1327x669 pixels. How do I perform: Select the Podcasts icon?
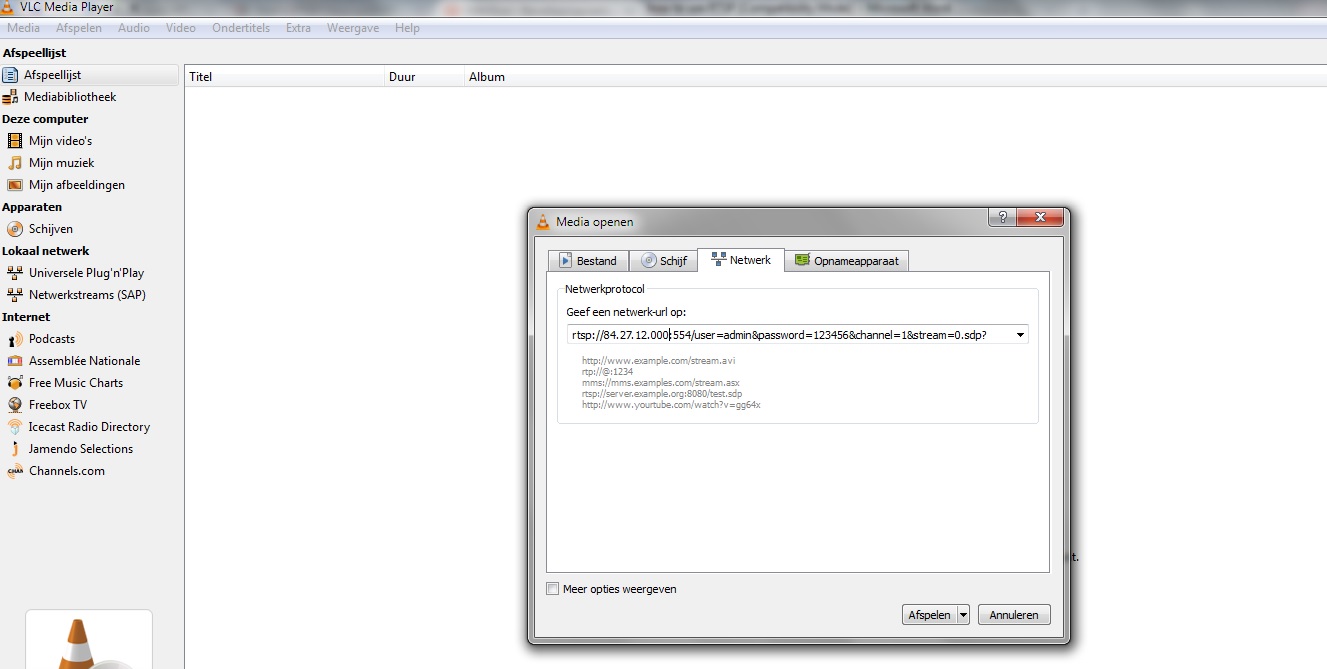click(x=15, y=339)
